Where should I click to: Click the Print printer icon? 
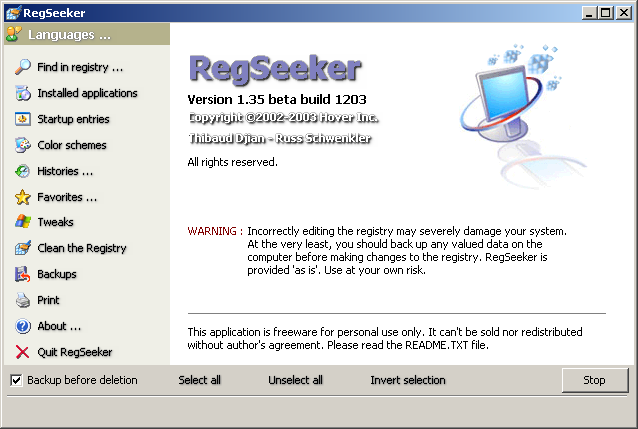click(x=22, y=300)
